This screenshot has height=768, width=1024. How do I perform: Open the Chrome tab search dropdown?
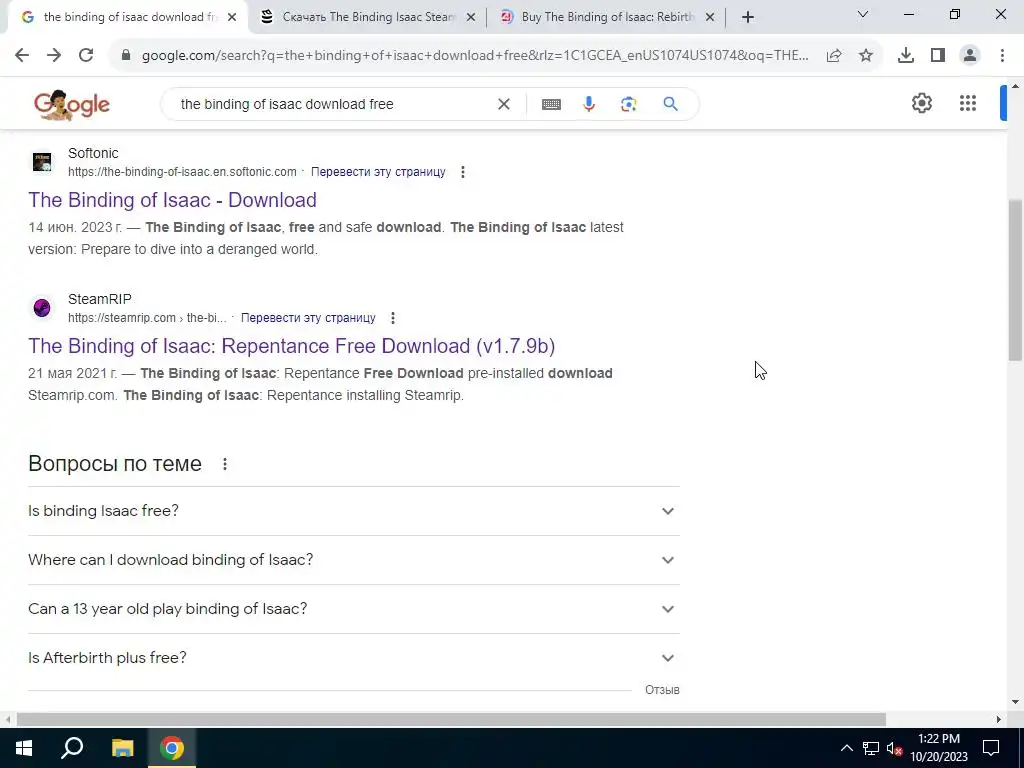coord(862,14)
